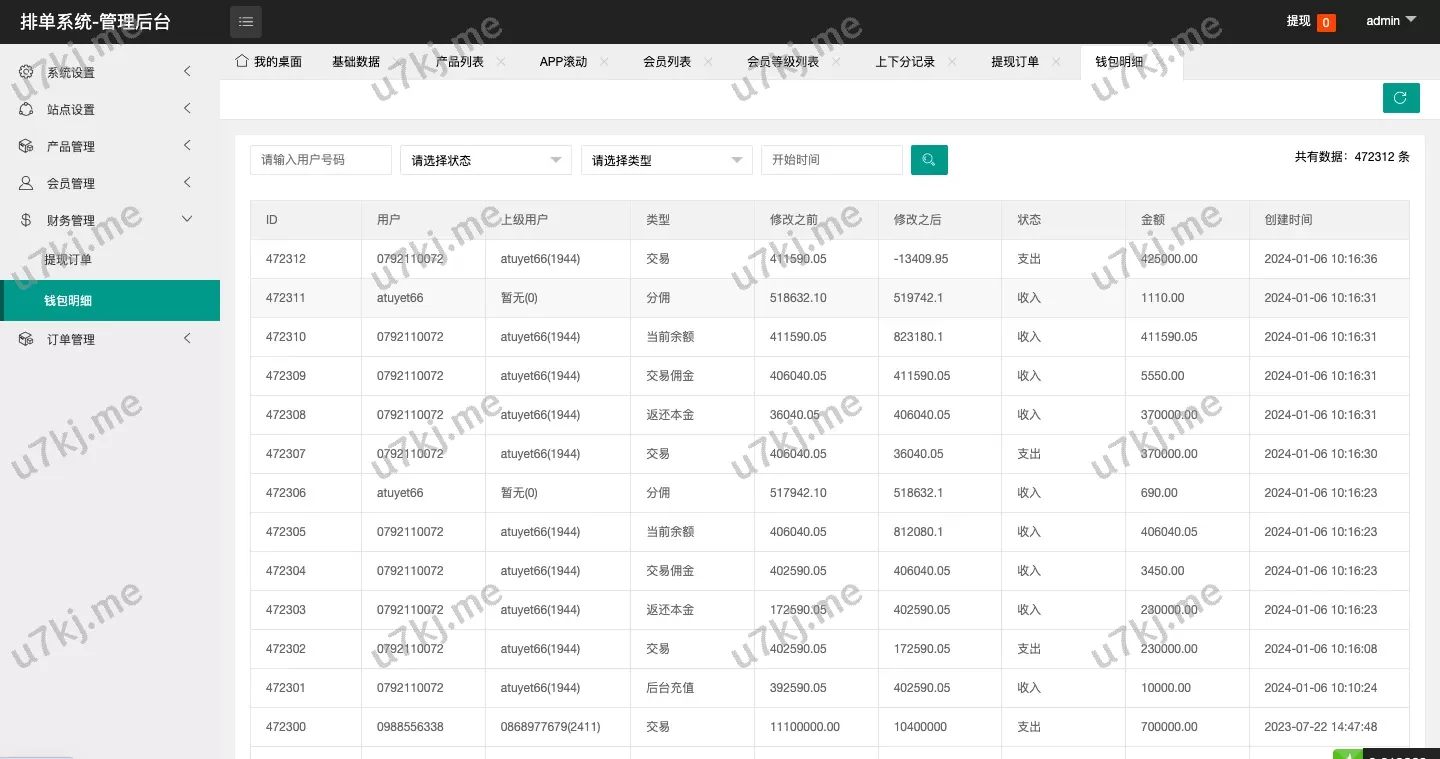The width and height of the screenshot is (1440, 759).
Task: Collapse the 财务管理 sidebar section
Action: pyautogui.click(x=109, y=220)
